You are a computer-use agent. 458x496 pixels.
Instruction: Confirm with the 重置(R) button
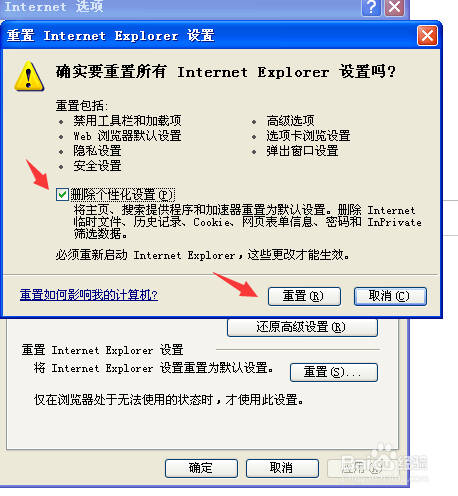click(x=304, y=296)
